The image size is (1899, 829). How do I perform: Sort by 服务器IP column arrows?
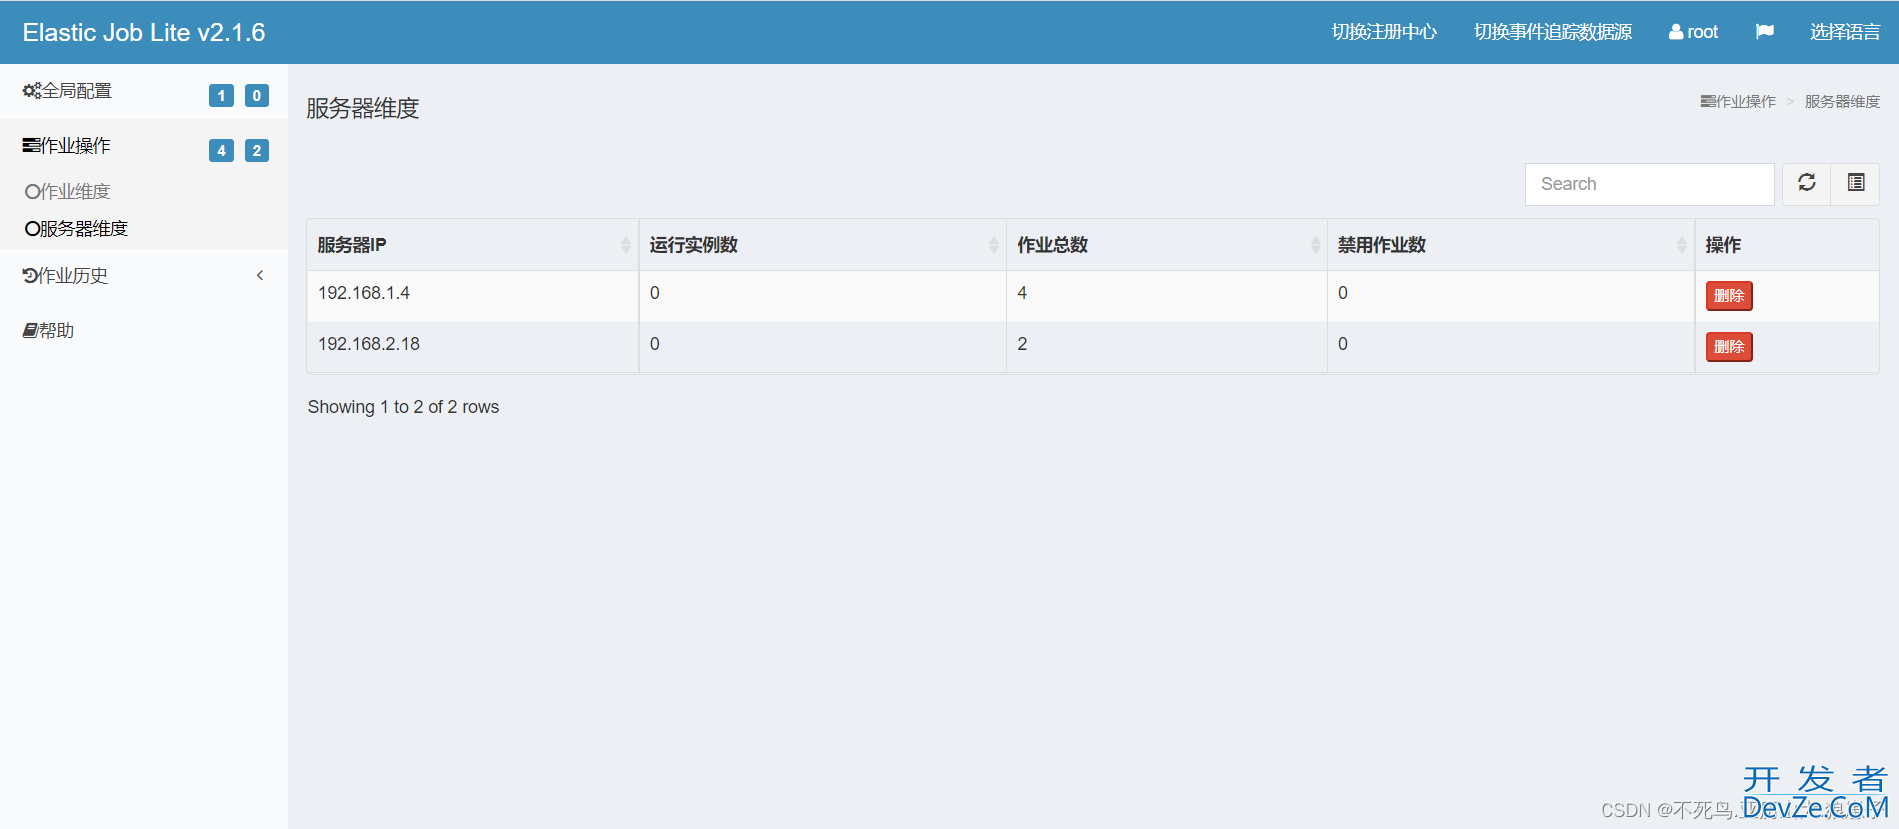(626, 245)
